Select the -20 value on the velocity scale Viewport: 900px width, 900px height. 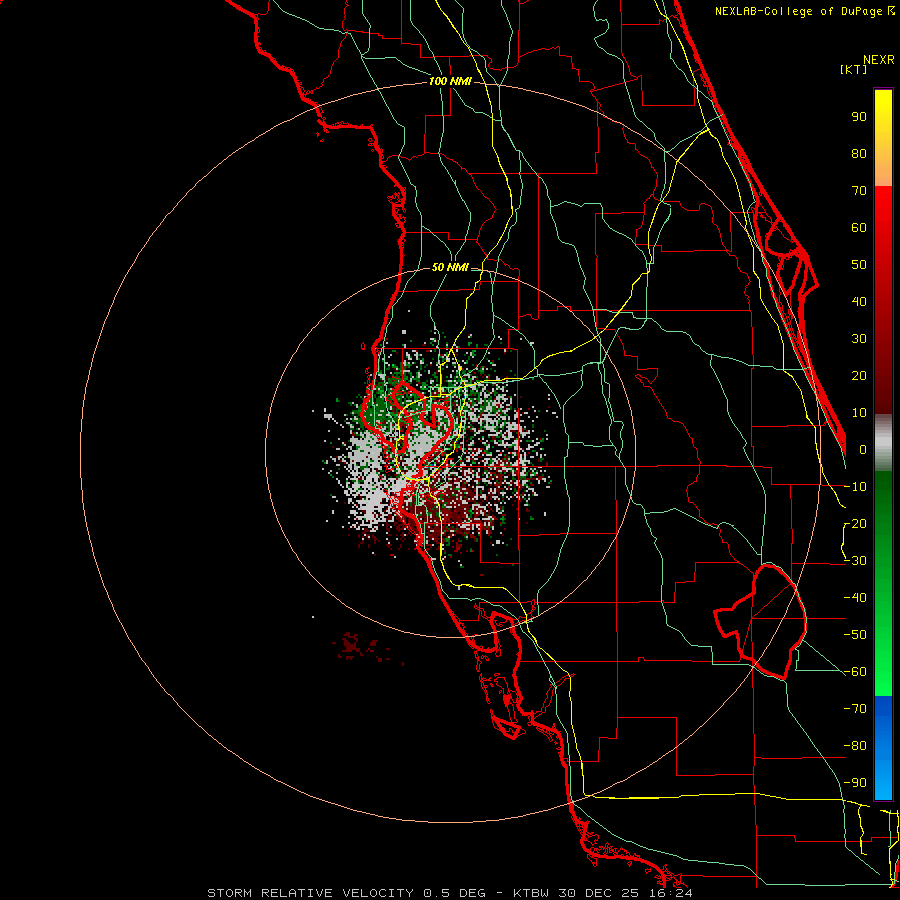pos(855,523)
